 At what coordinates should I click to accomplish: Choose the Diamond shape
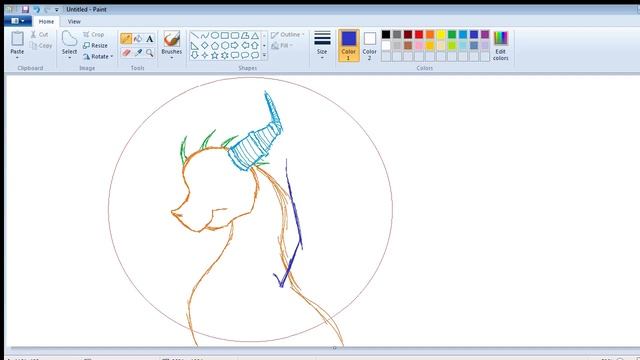[x=205, y=46]
